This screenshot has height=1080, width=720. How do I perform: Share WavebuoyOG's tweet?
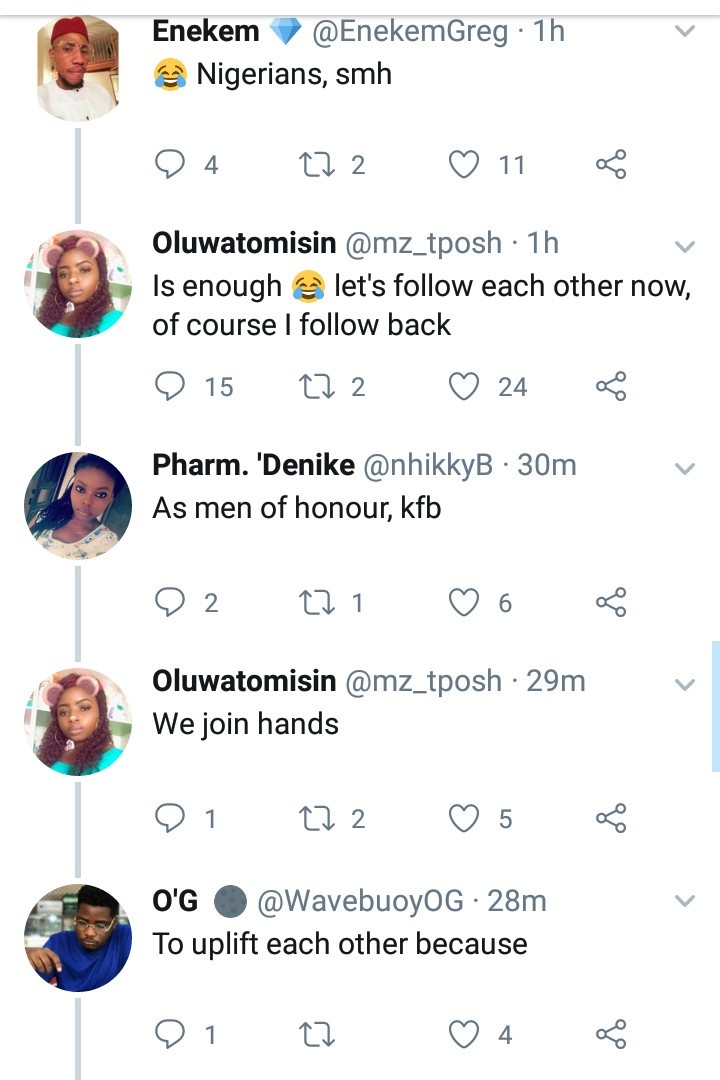pyautogui.click(x=611, y=1035)
